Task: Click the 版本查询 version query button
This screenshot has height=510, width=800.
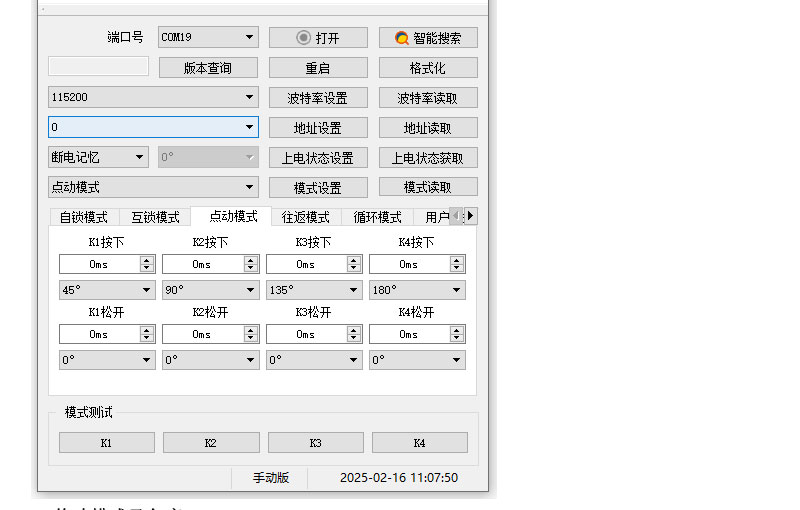Action: [x=208, y=68]
